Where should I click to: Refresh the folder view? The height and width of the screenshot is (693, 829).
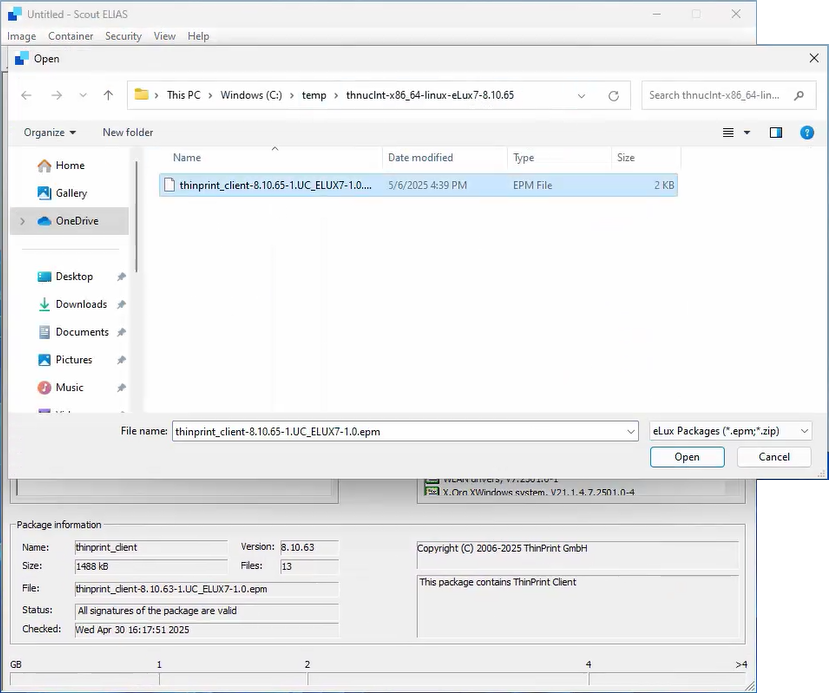(613, 96)
